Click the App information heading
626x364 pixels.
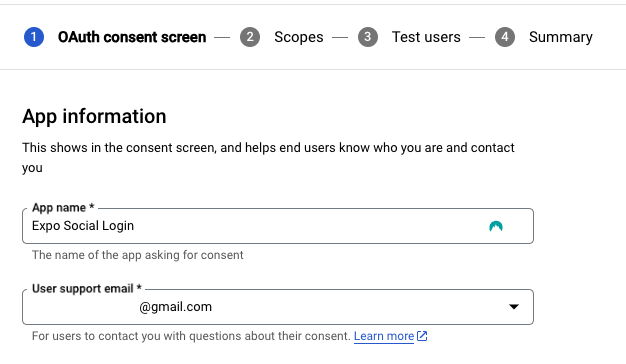(x=94, y=117)
